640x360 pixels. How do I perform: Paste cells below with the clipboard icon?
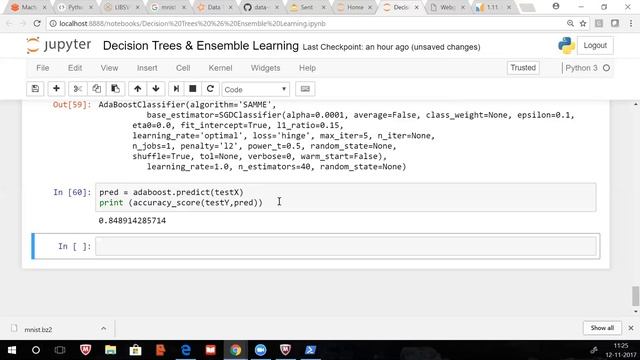116,89
